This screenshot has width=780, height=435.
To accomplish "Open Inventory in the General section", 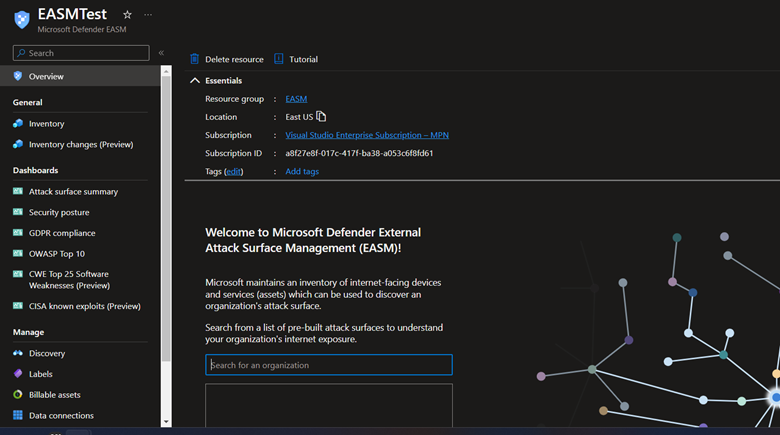I will [46, 123].
